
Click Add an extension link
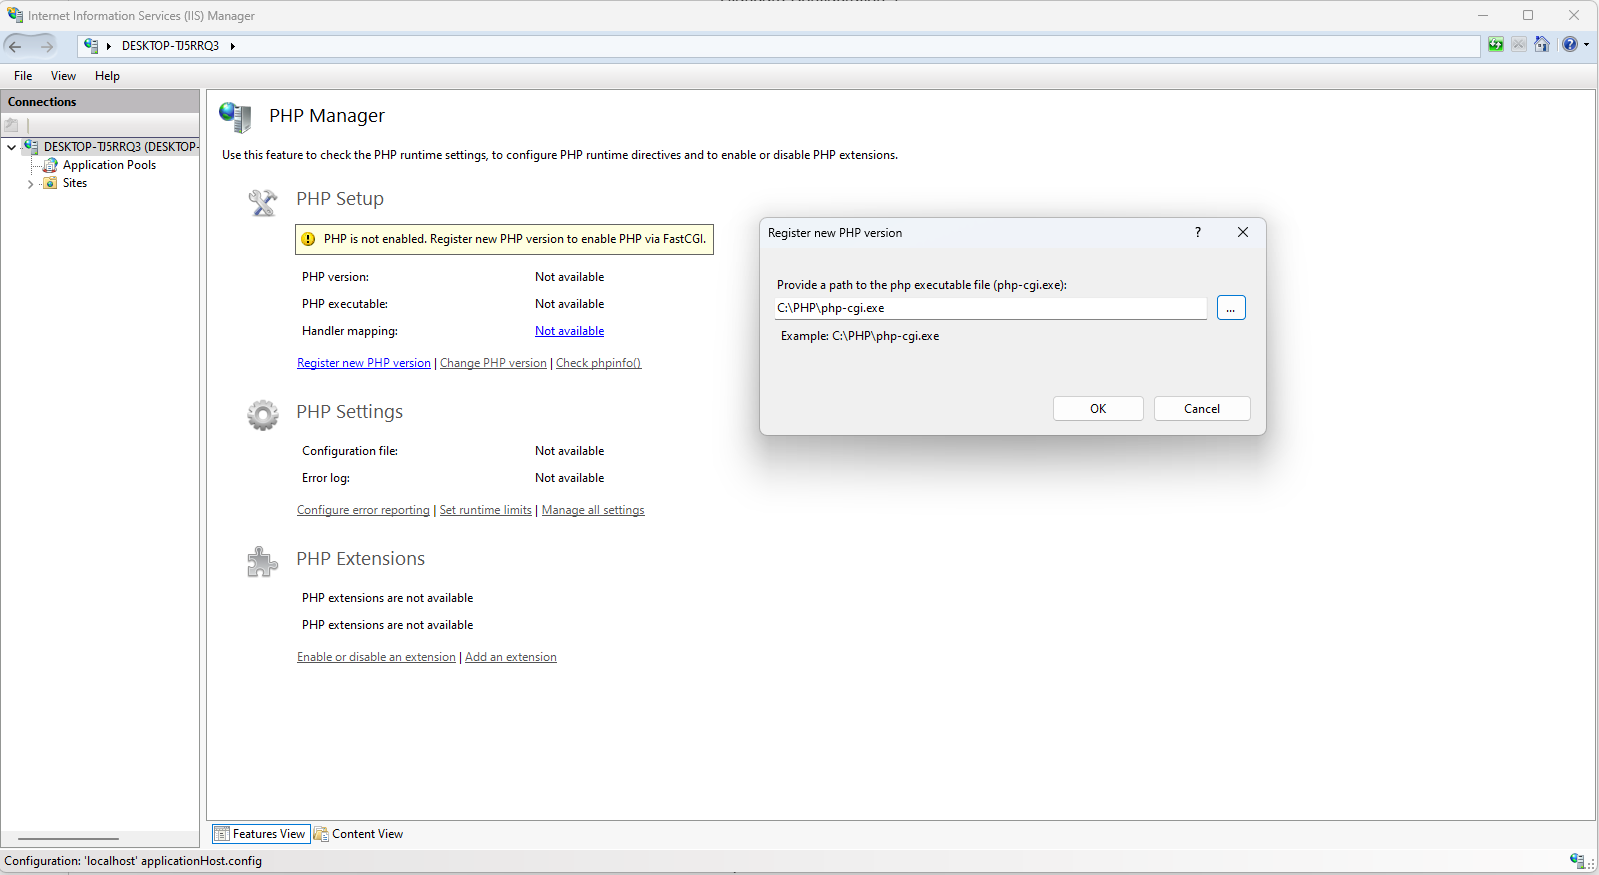pos(511,657)
